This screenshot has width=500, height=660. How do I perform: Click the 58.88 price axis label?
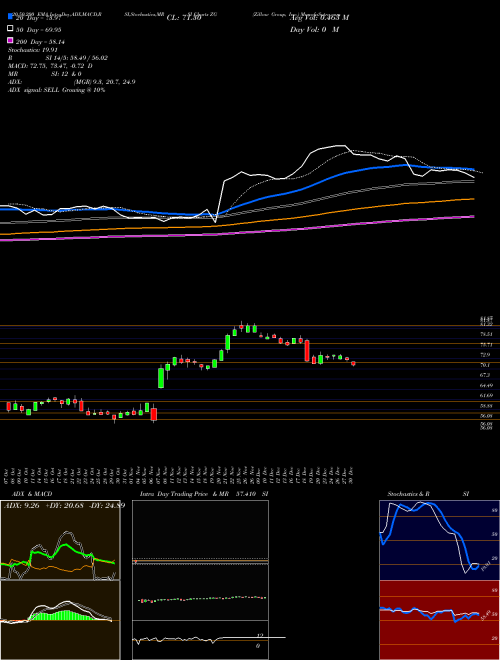coord(487,406)
